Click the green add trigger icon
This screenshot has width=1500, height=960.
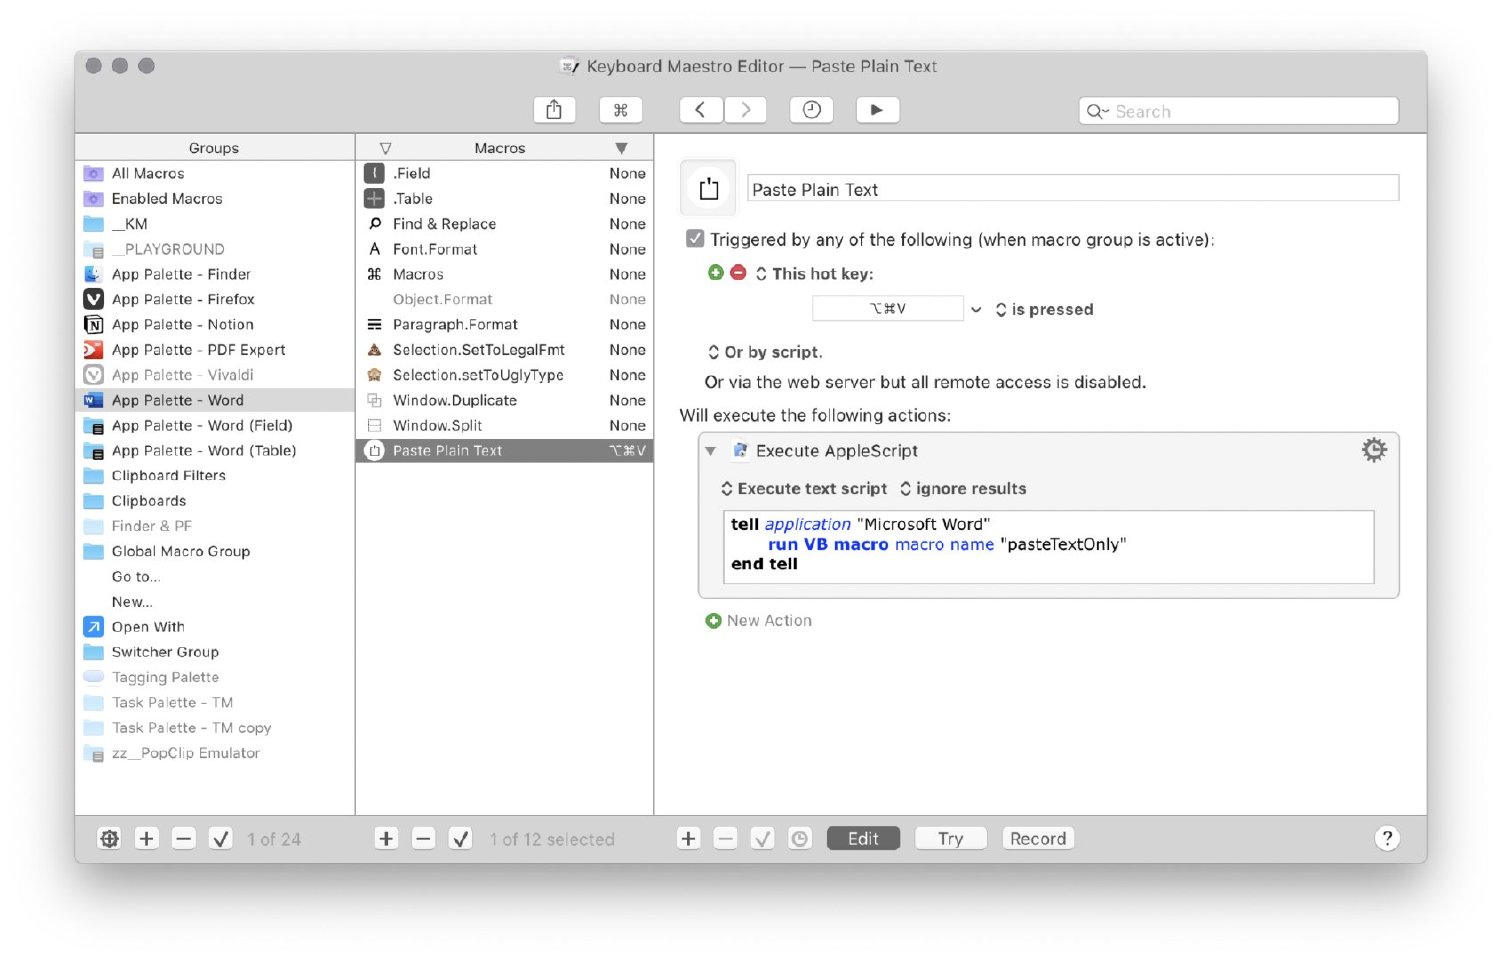coord(715,273)
